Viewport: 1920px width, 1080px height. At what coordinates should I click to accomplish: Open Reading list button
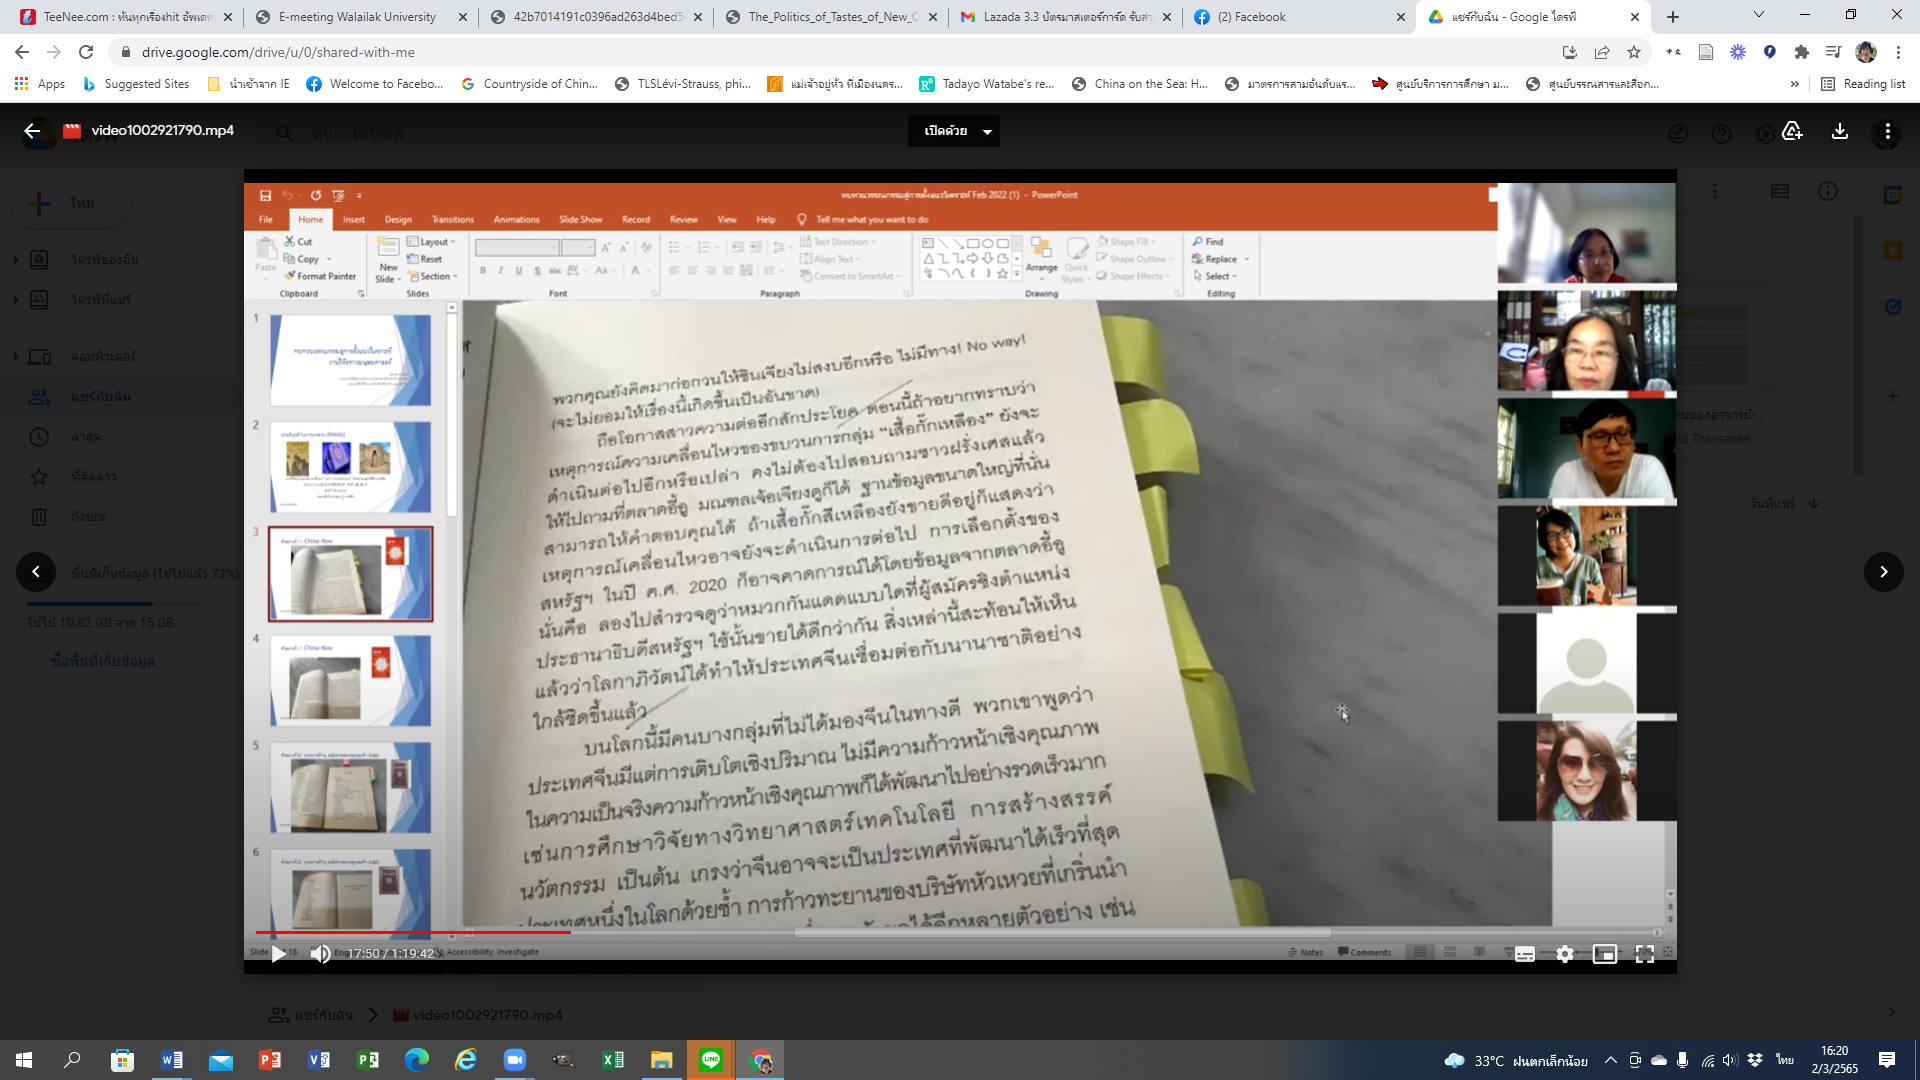(1863, 84)
